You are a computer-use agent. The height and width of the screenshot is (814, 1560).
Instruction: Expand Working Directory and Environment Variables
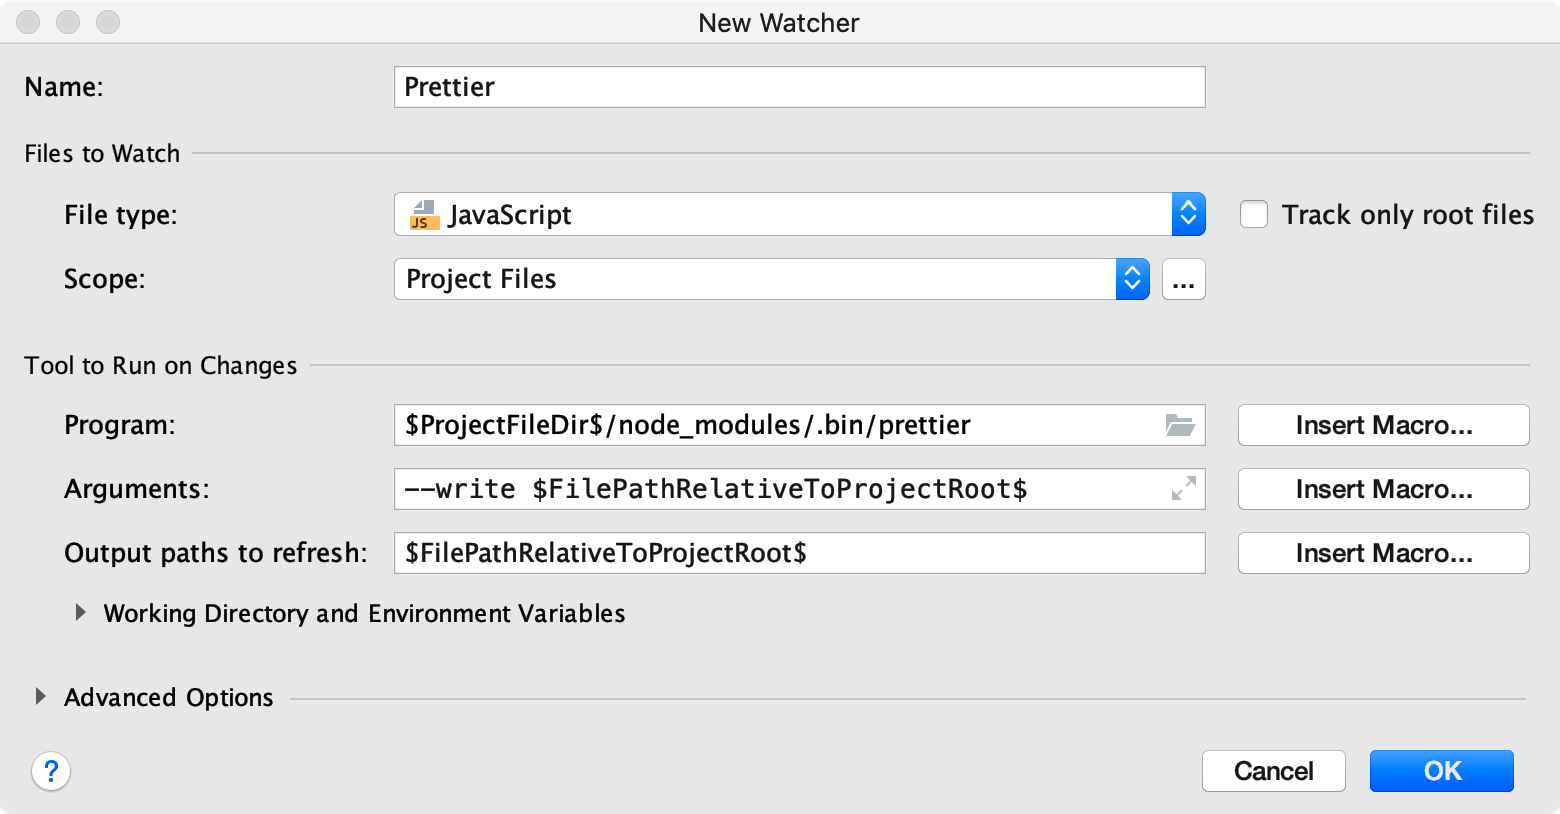click(x=81, y=613)
